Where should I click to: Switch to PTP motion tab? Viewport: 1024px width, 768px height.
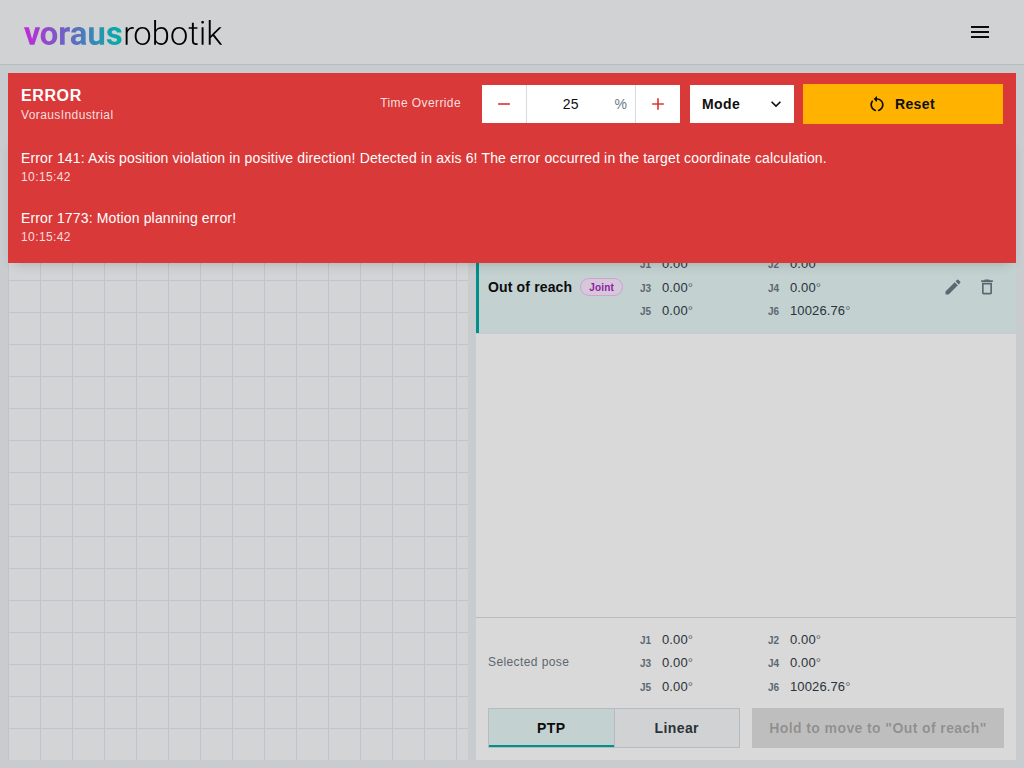(x=551, y=728)
